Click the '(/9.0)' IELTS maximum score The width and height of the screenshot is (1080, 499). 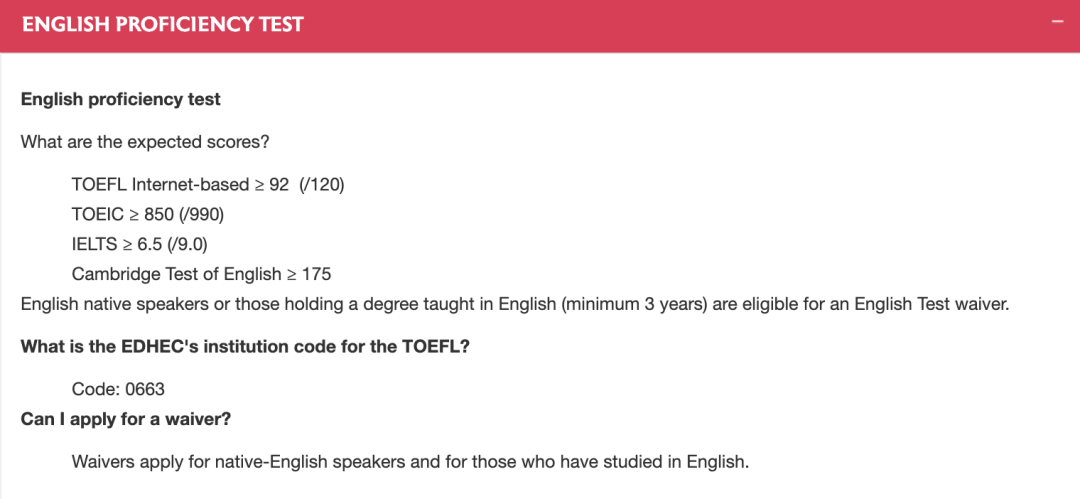187,244
